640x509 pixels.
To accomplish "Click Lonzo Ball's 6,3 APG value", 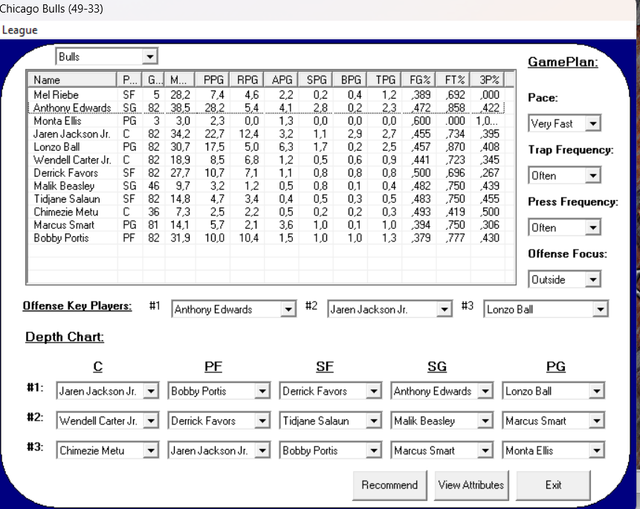I will (286, 147).
